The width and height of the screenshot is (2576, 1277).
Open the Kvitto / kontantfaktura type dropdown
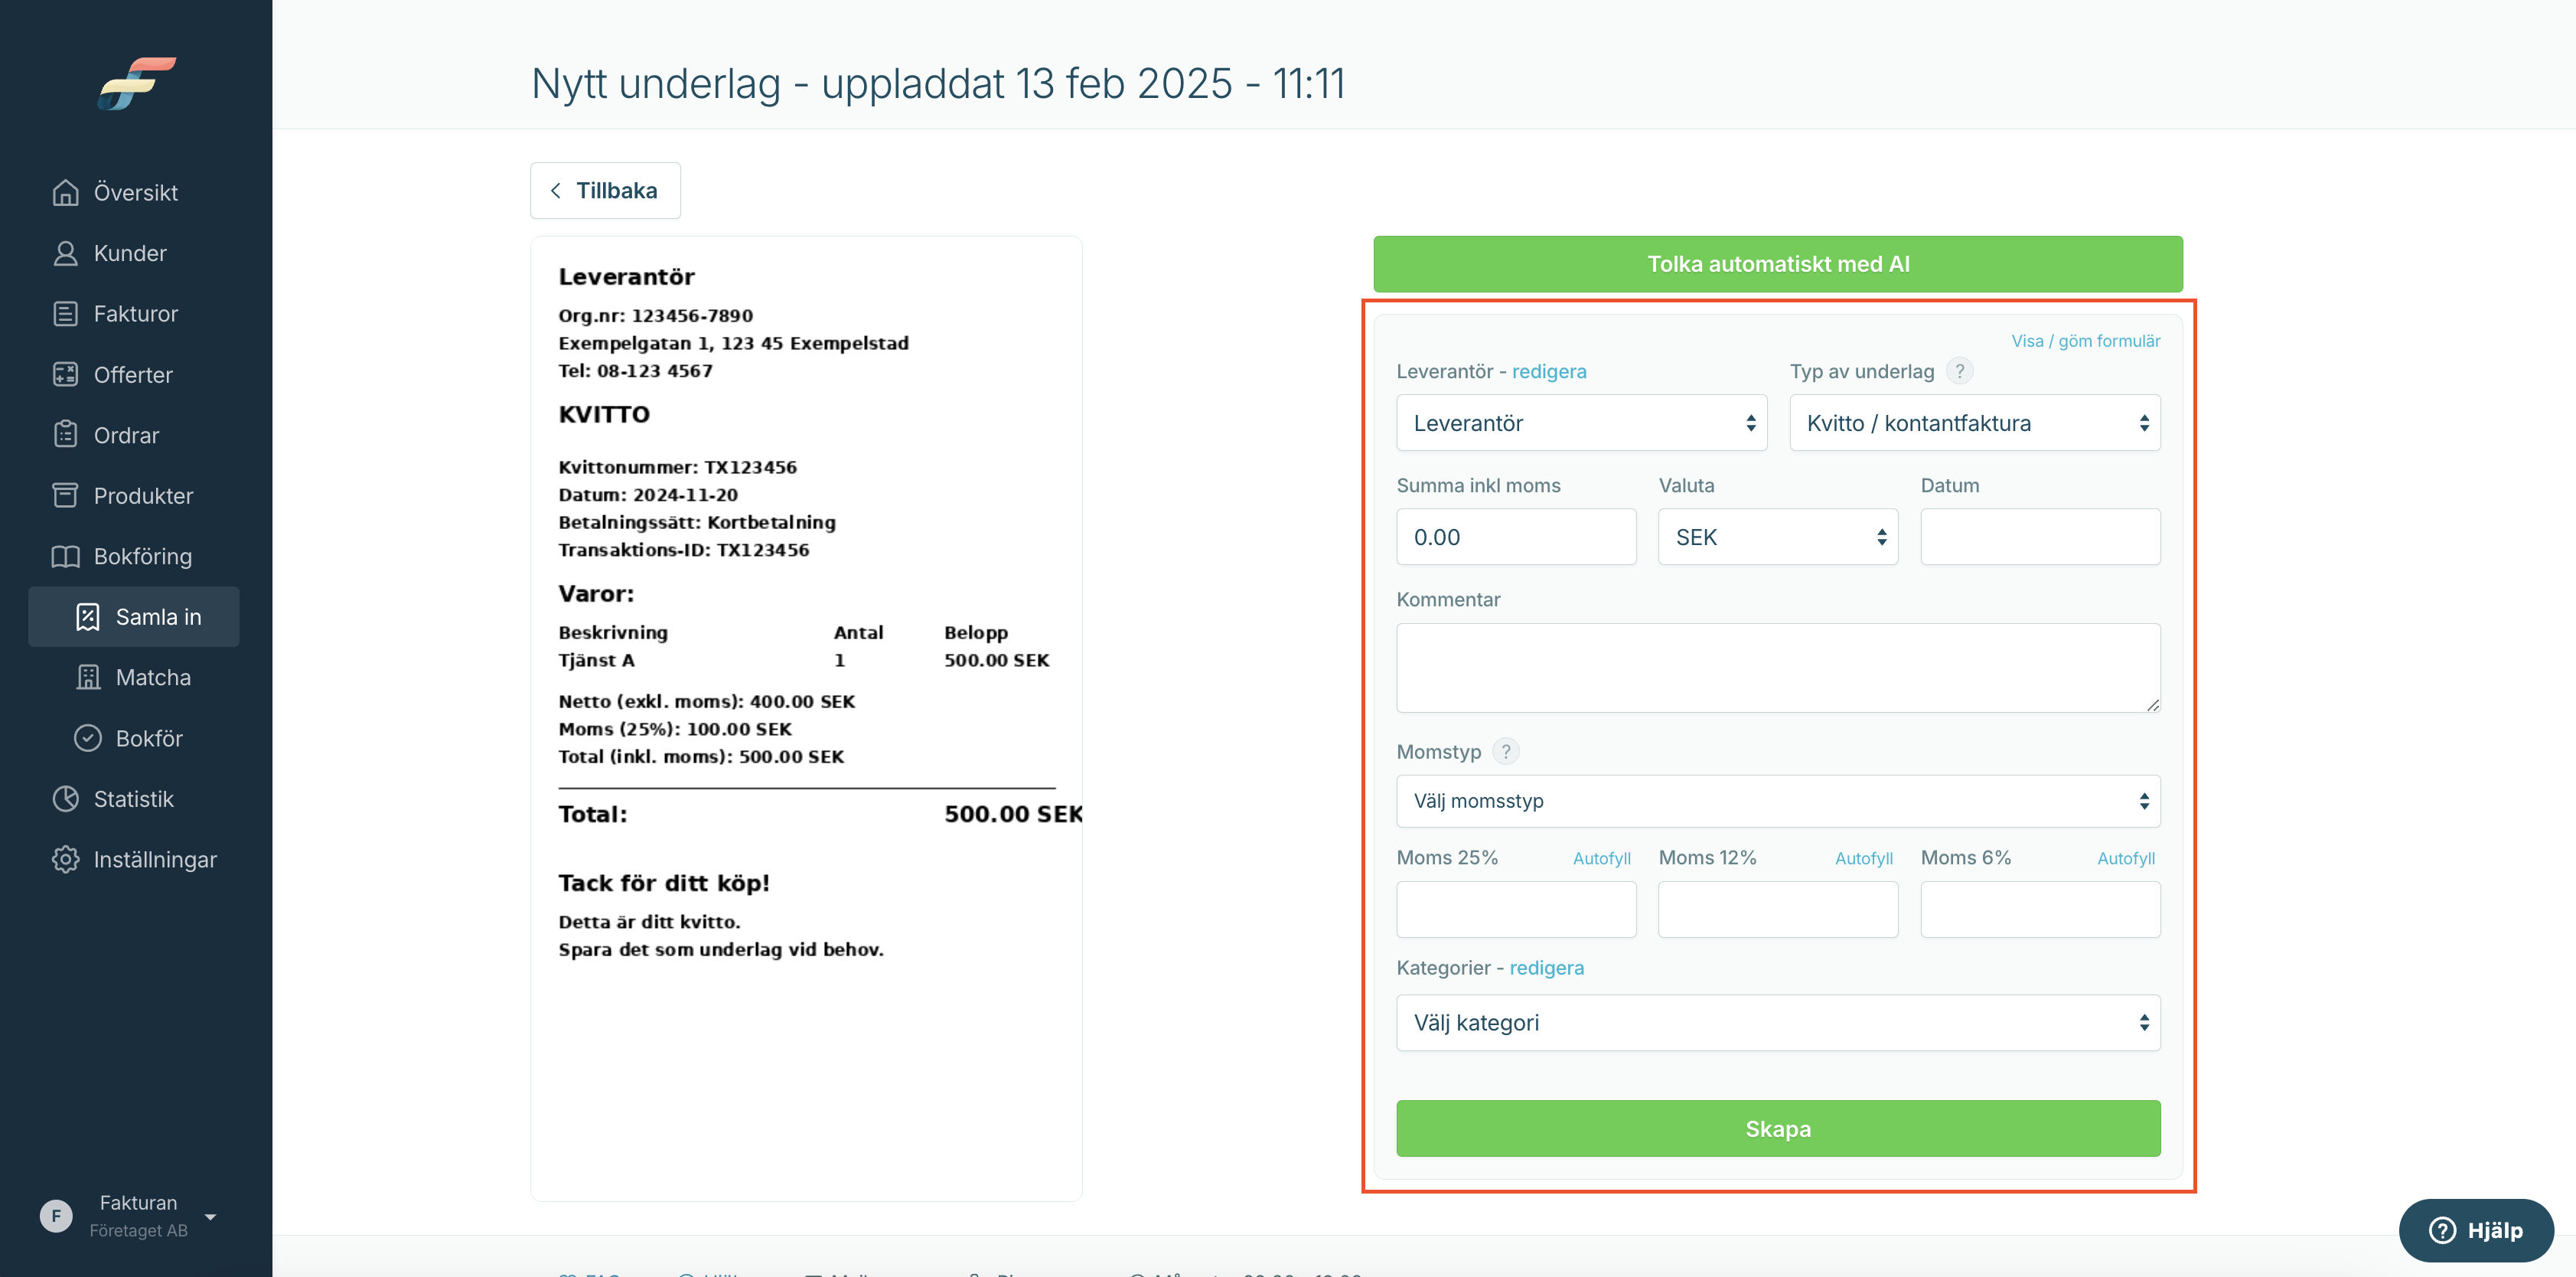tap(1974, 423)
